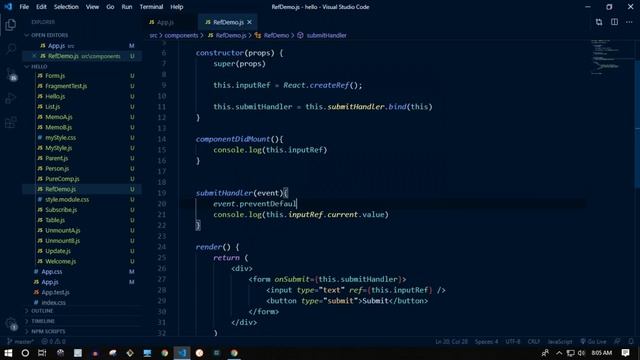Click components breadcrumb segment
This screenshot has height=360, width=640.
tap(181, 36)
